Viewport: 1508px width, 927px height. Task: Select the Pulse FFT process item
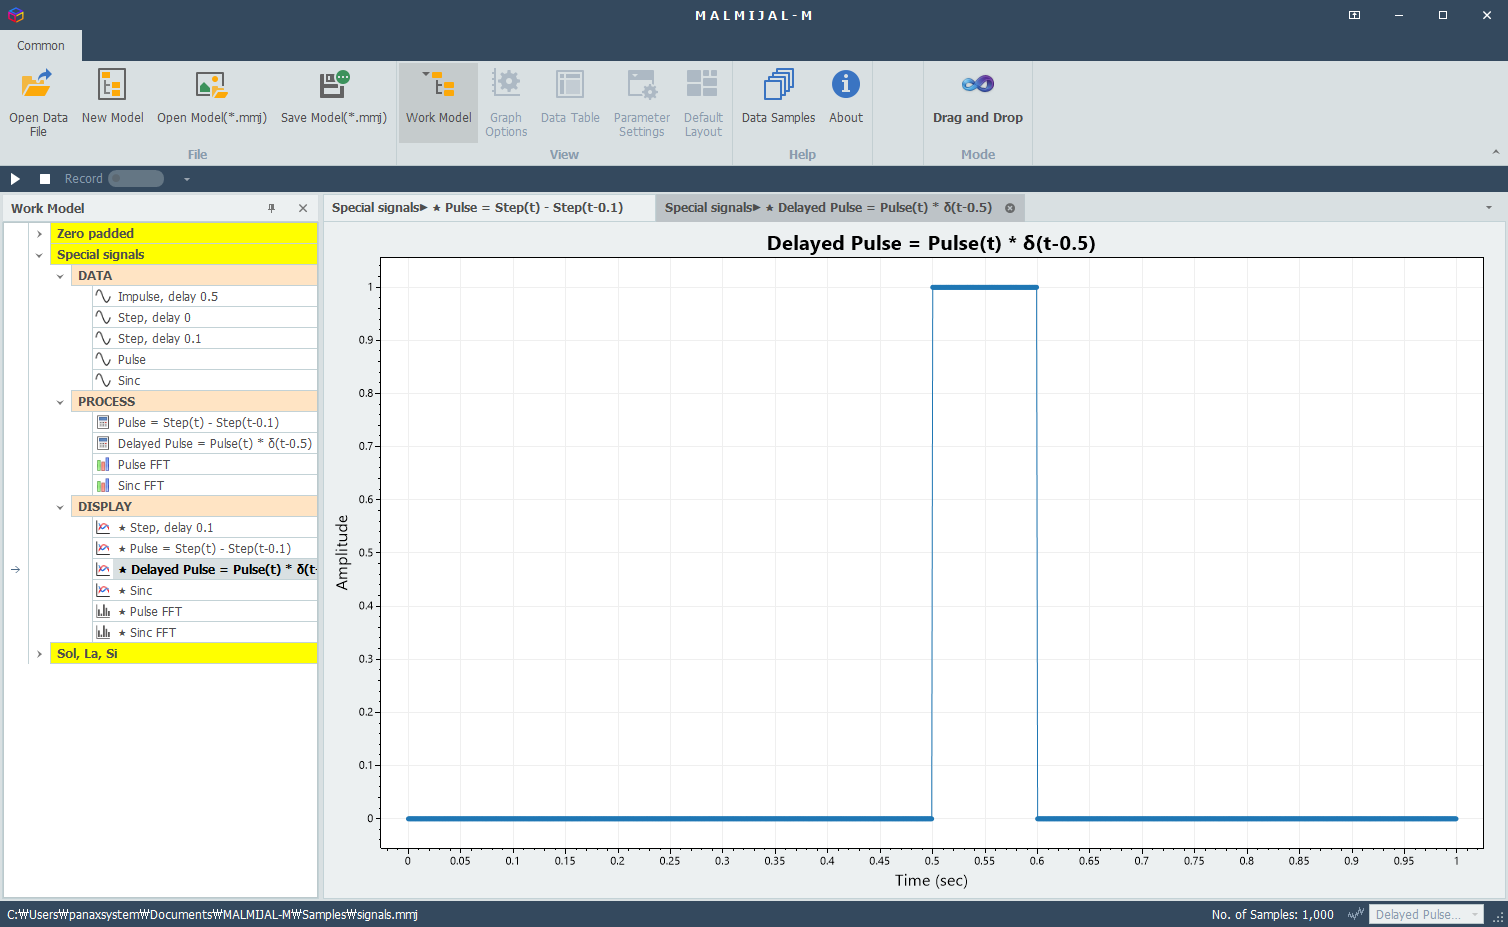[205, 465]
